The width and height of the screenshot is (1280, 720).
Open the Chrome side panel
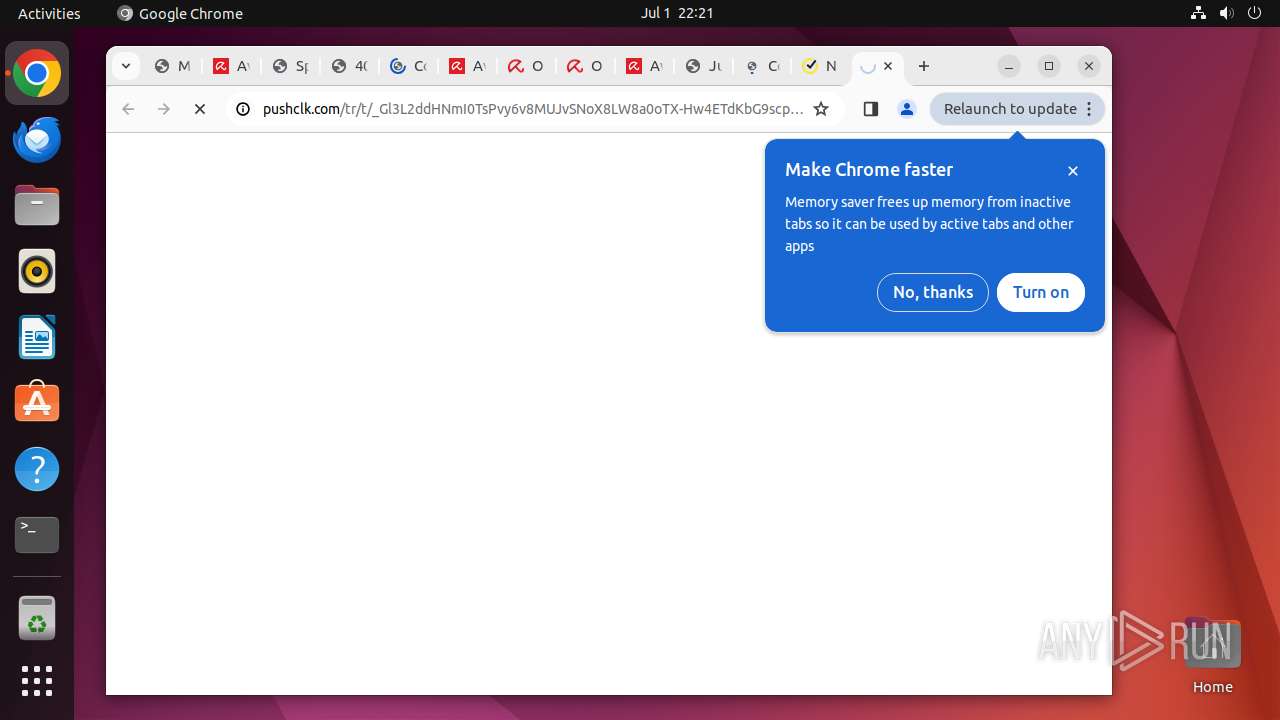tap(870, 109)
